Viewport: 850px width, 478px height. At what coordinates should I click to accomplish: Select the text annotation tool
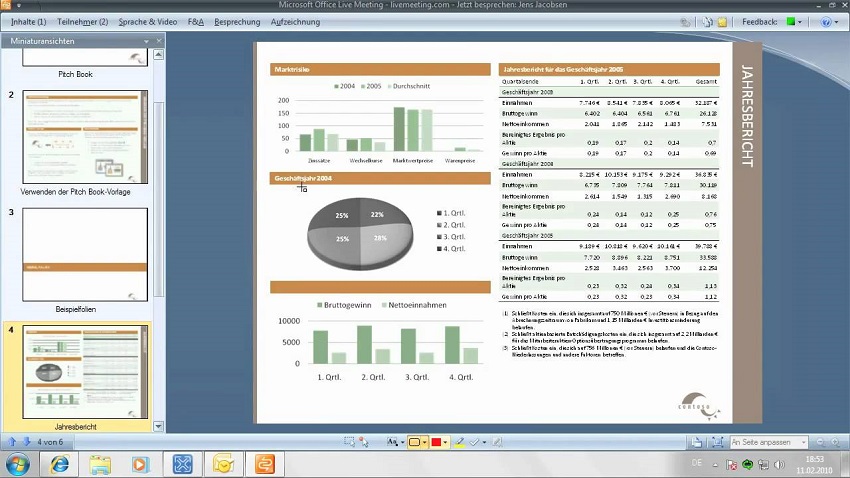[391, 442]
